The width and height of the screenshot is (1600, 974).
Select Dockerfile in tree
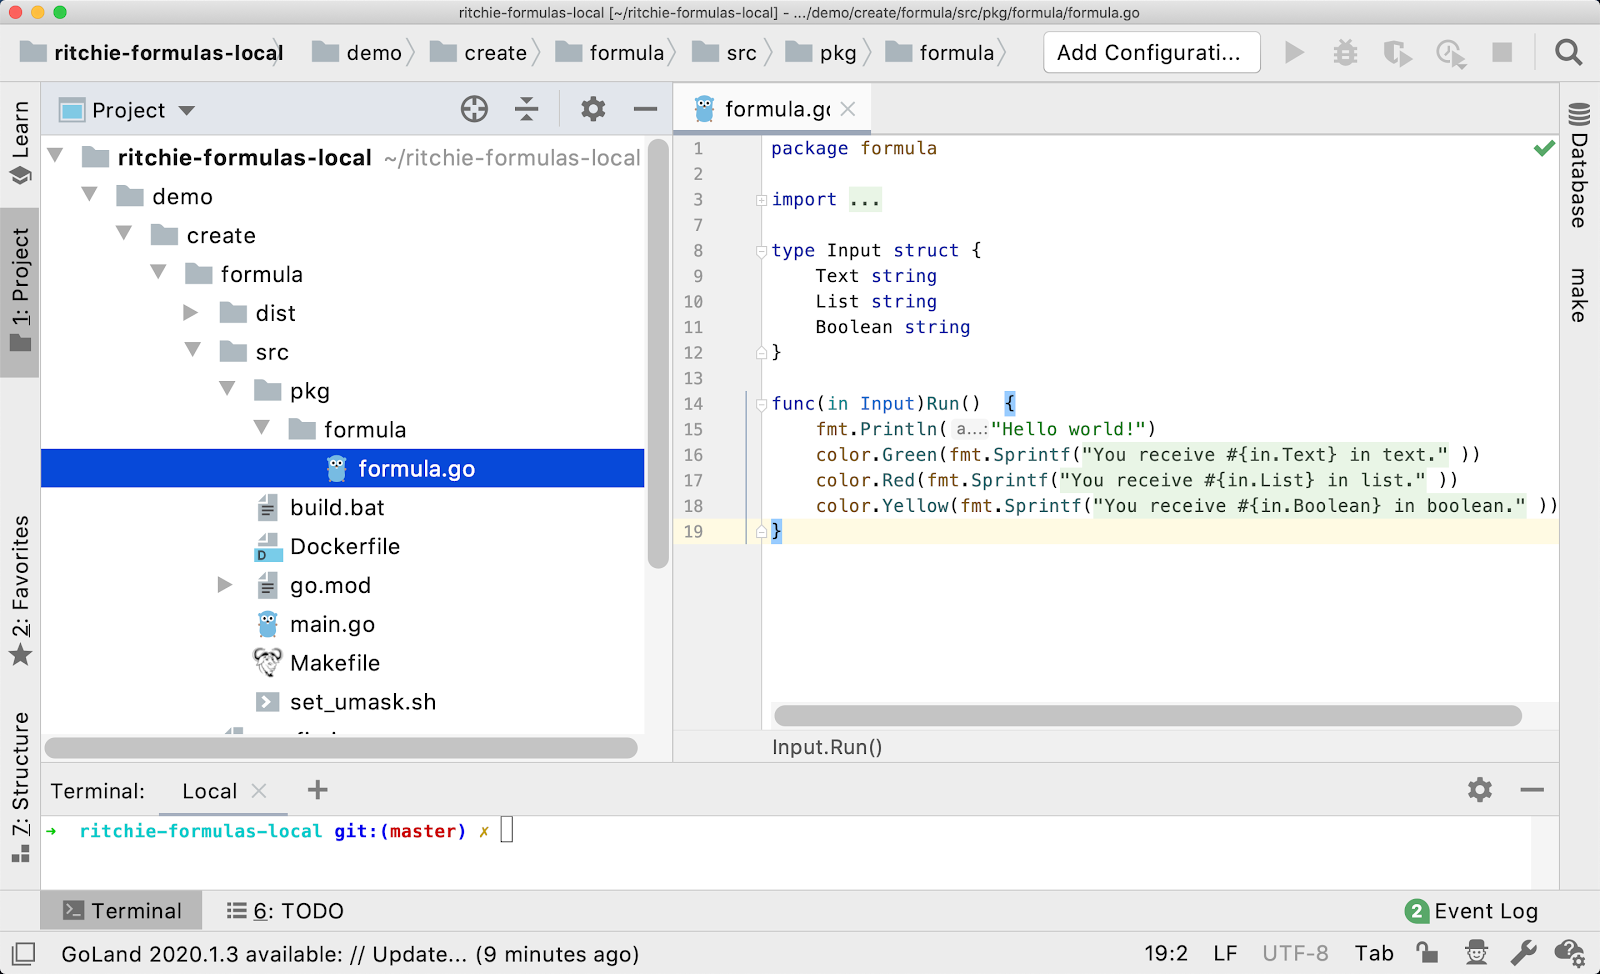coord(345,546)
